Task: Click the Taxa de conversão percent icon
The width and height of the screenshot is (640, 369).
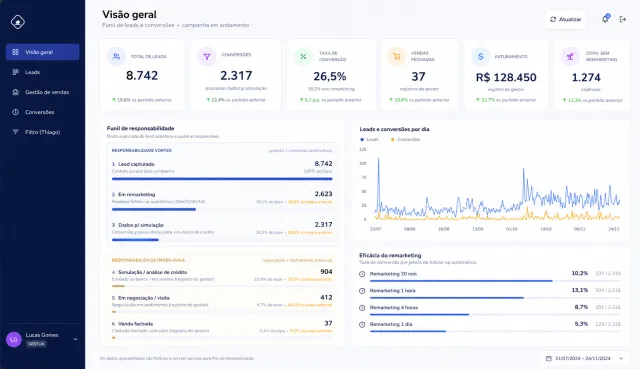Action: [303, 56]
